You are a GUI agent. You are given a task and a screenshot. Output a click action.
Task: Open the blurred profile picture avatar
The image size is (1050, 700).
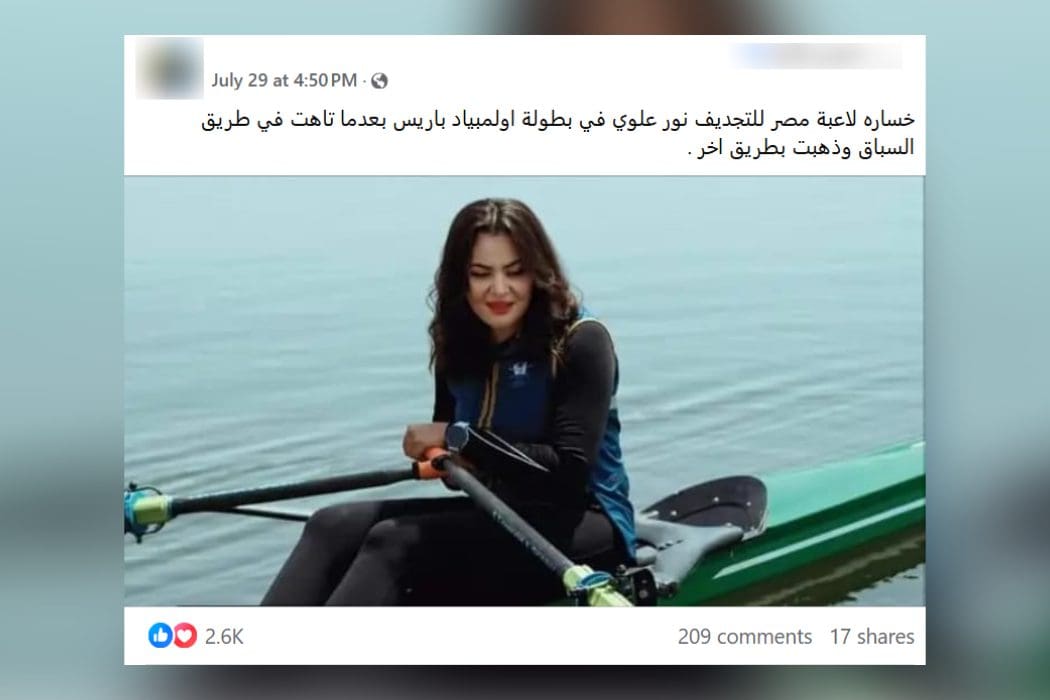[169, 68]
